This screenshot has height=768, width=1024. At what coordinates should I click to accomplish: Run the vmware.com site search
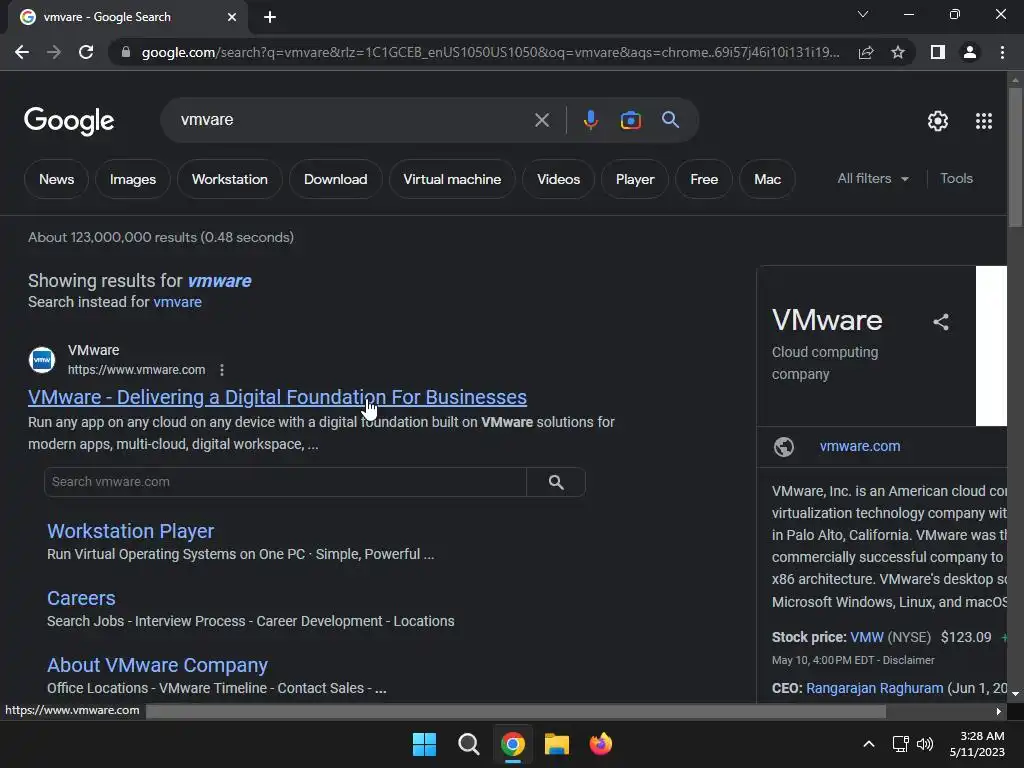click(556, 482)
